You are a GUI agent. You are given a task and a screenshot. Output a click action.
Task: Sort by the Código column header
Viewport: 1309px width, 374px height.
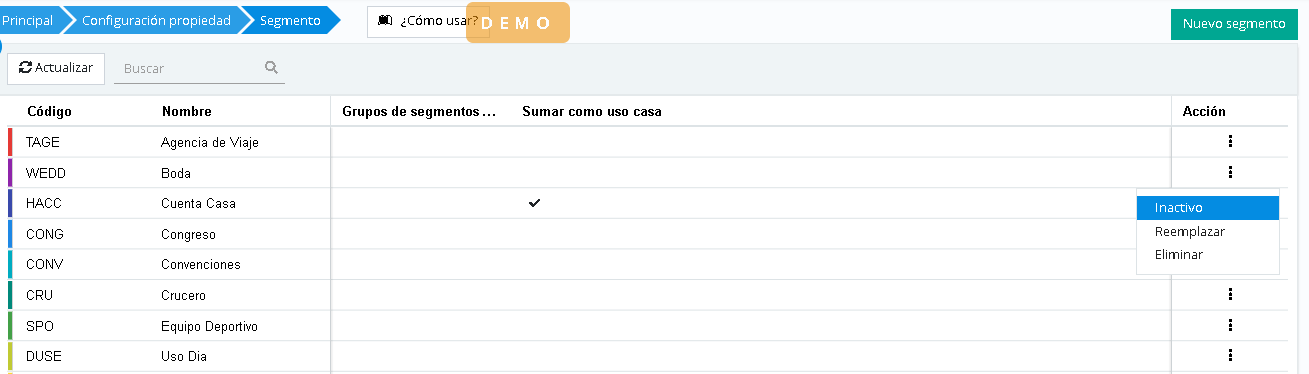[x=49, y=111]
